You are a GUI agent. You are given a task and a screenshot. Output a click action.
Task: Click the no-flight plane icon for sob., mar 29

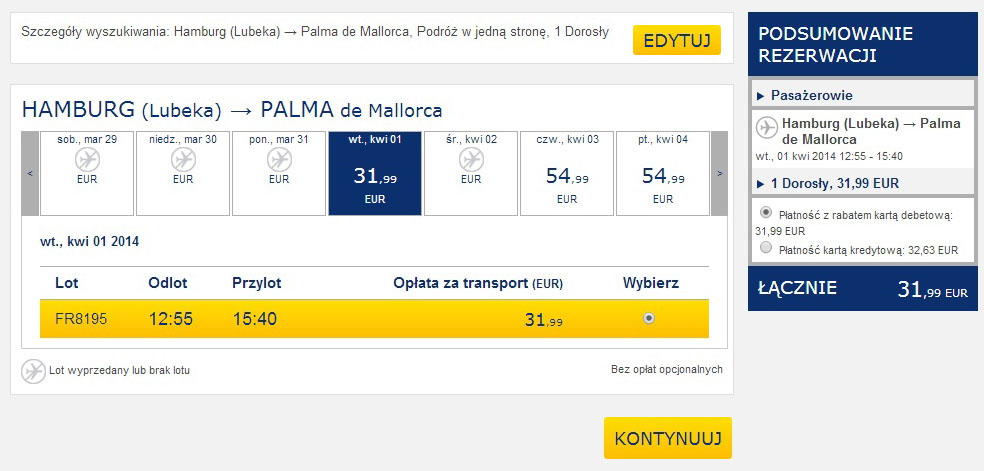(87, 160)
